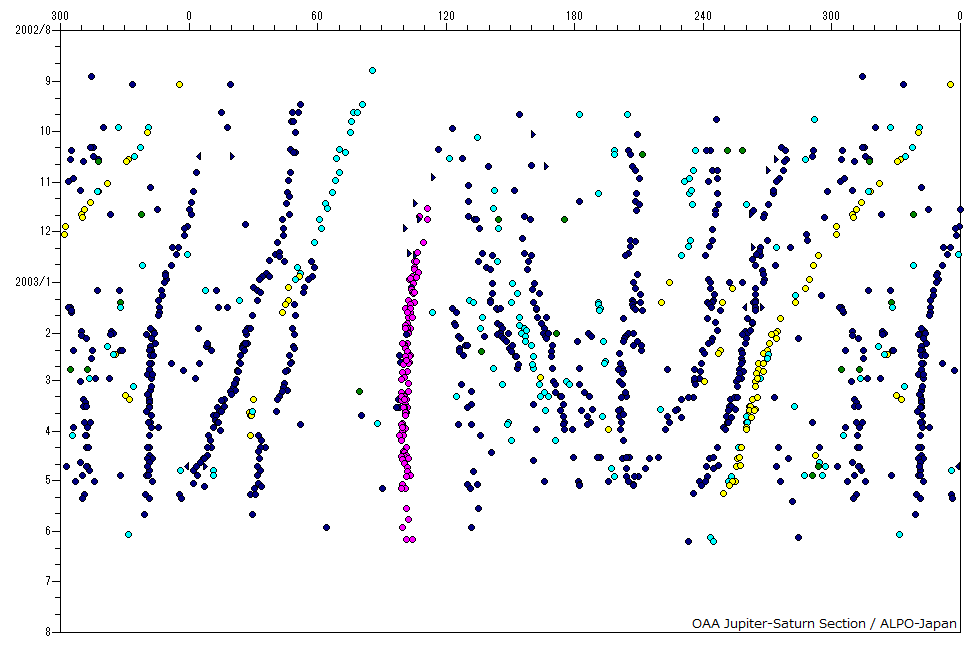Select the month 11 axis label
This screenshot has width=980, height=650.
pos(46,182)
